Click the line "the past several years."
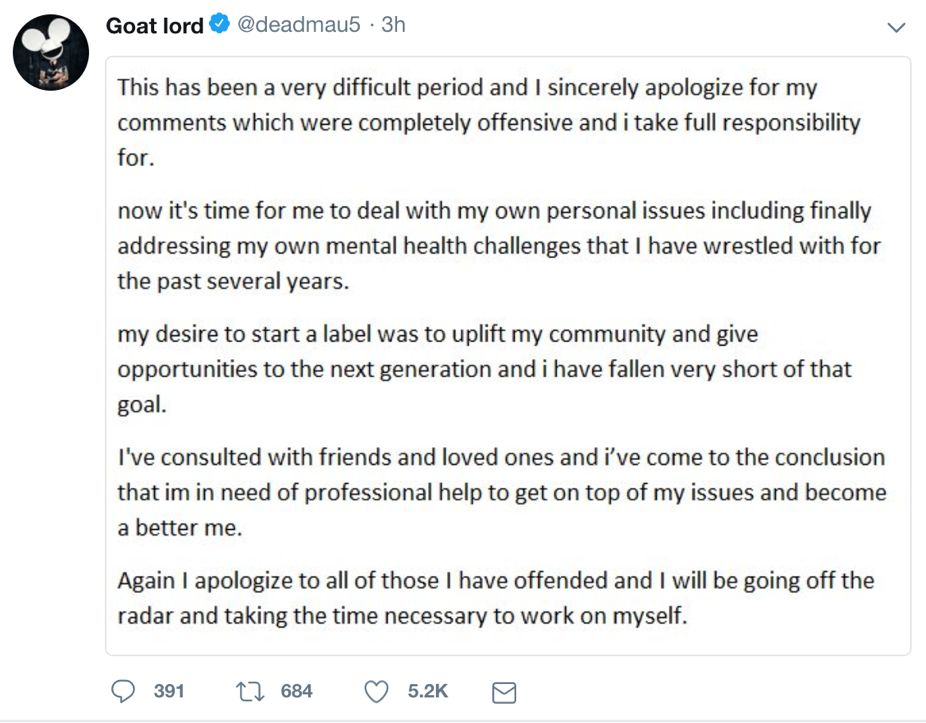926x723 pixels. pos(234,281)
